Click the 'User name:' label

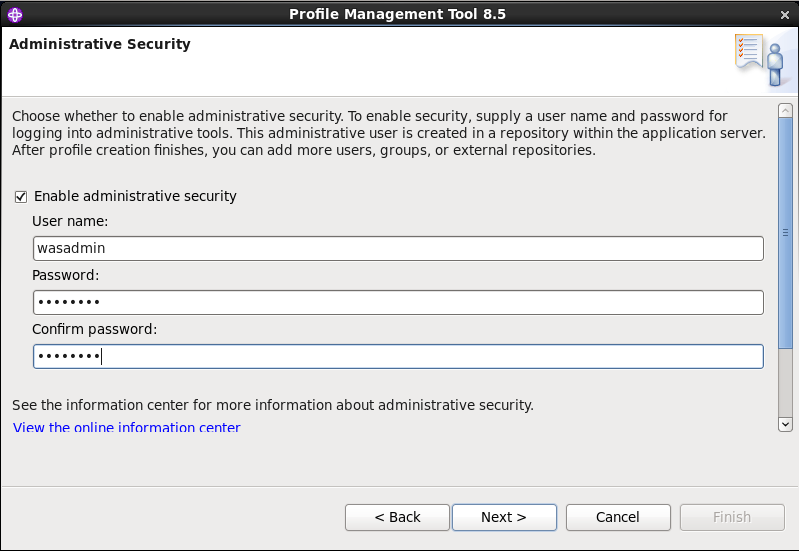pos(70,221)
